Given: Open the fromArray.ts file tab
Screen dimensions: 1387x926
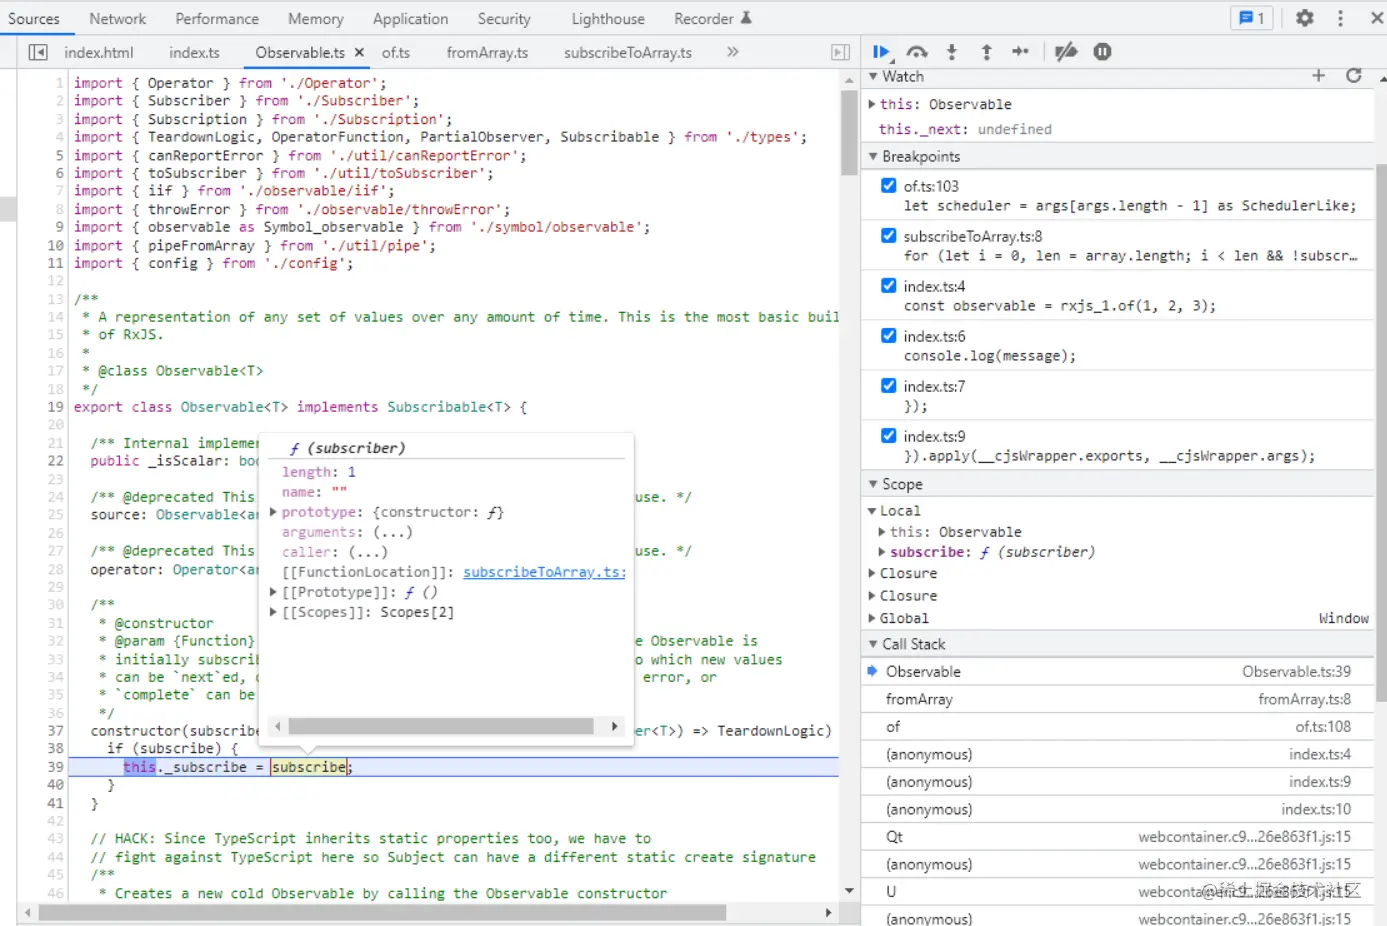Looking at the screenshot, I should click(487, 53).
